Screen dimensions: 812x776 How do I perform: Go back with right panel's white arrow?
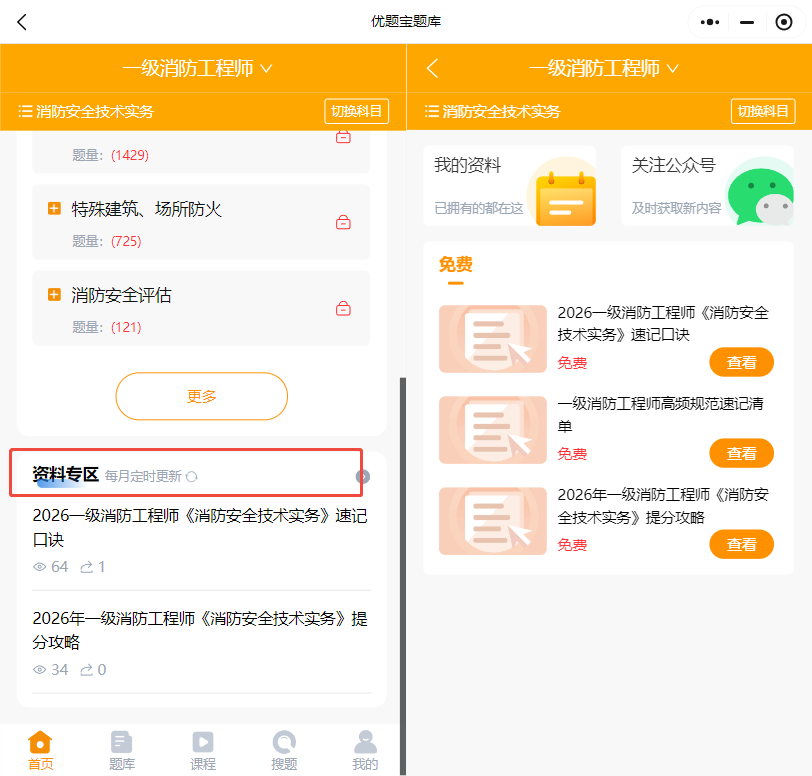432,68
